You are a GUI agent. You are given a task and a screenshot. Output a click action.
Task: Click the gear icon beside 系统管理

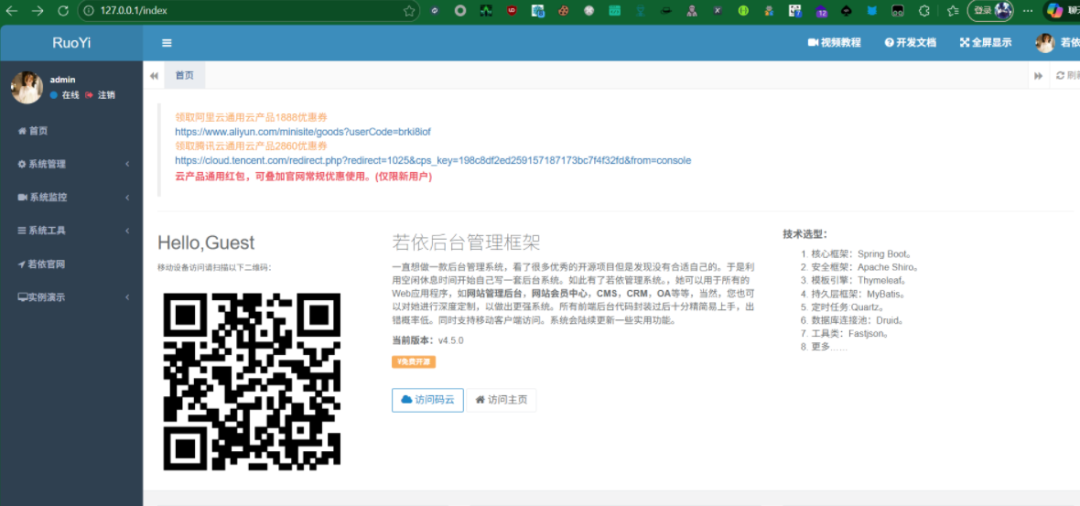21,164
